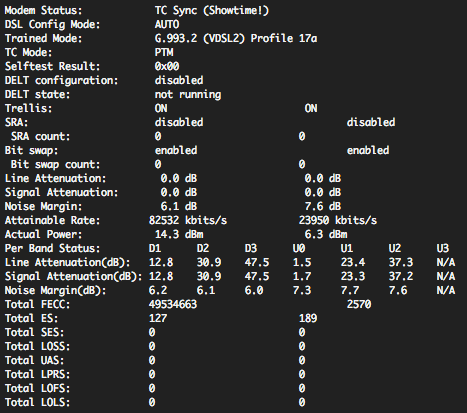This screenshot has height=413, width=467.
Task: Click the D1 band column header
Action: [155, 249]
